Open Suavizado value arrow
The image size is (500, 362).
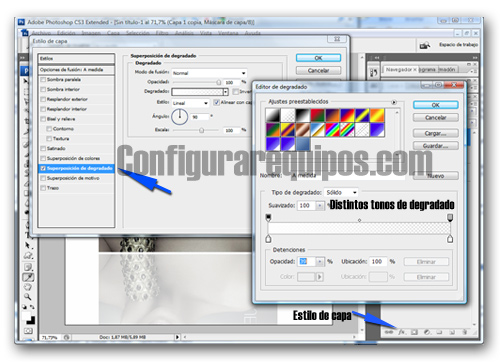tap(319, 206)
